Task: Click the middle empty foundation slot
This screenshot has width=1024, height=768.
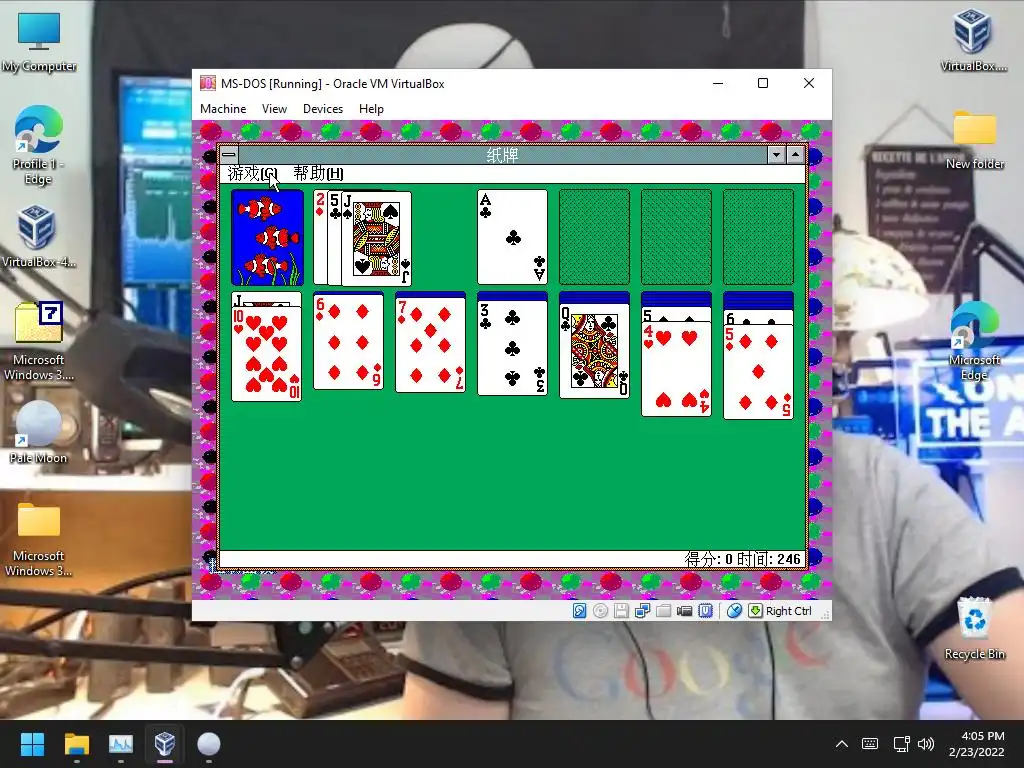Action: 676,237
